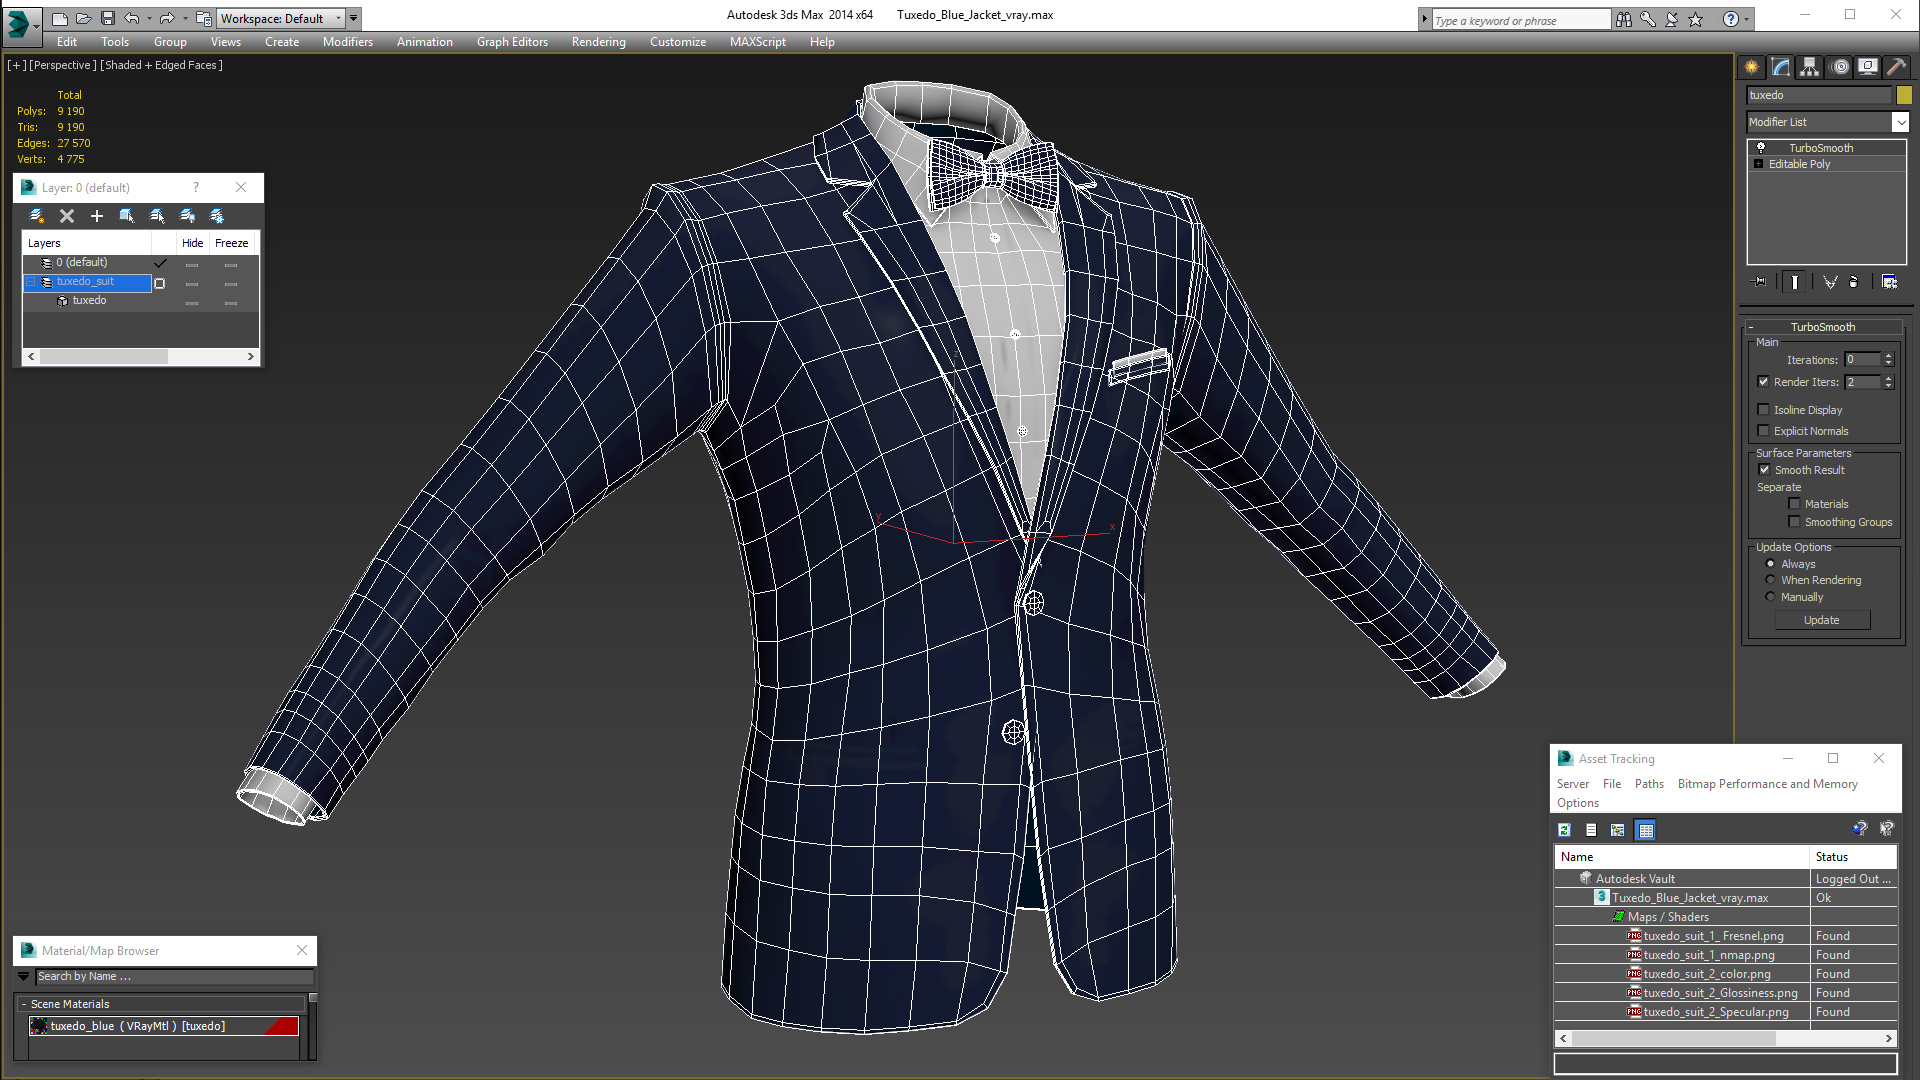Image resolution: width=1920 pixels, height=1080 pixels.
Task: Click the Undo arrow icon in toolbar
Action: pos(131,17)
